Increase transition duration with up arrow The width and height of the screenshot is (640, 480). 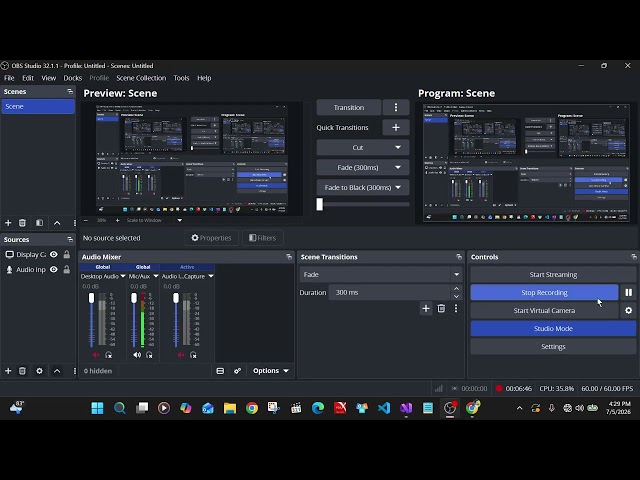click(456, 289)
